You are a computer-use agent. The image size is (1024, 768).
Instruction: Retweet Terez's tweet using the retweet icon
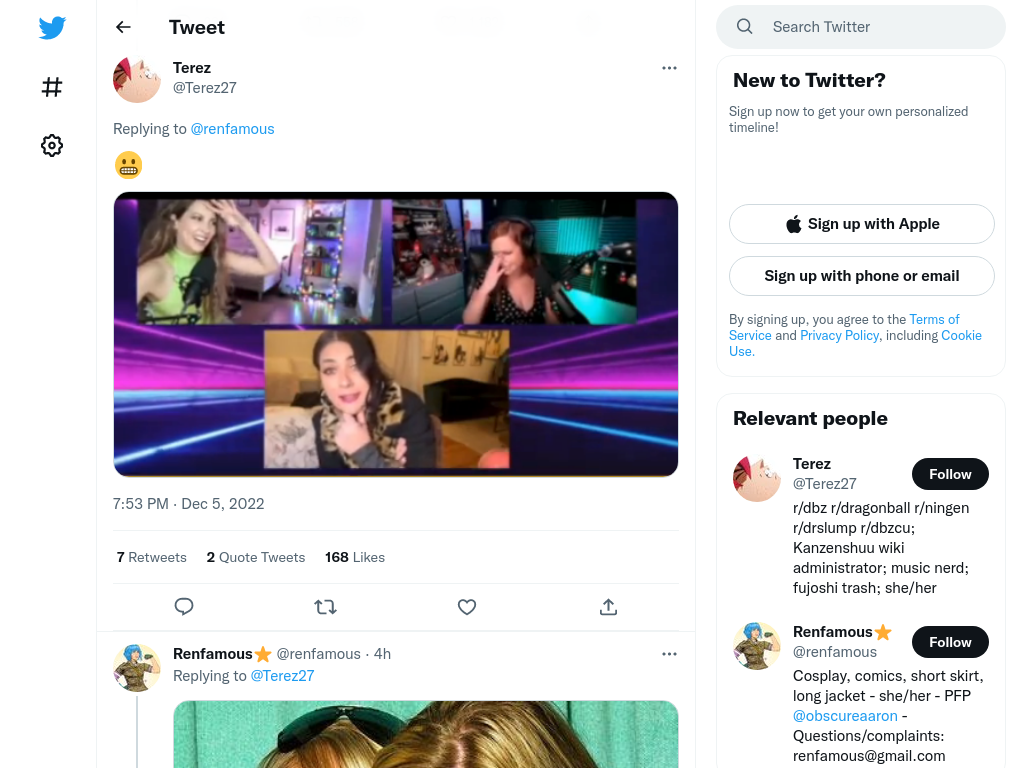point(325,607)
